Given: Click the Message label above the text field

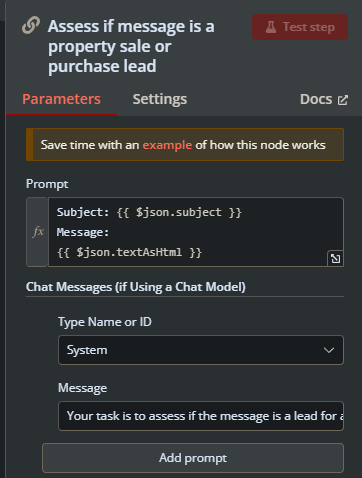Looking at the screenshot, I should [x=82, y=388].
